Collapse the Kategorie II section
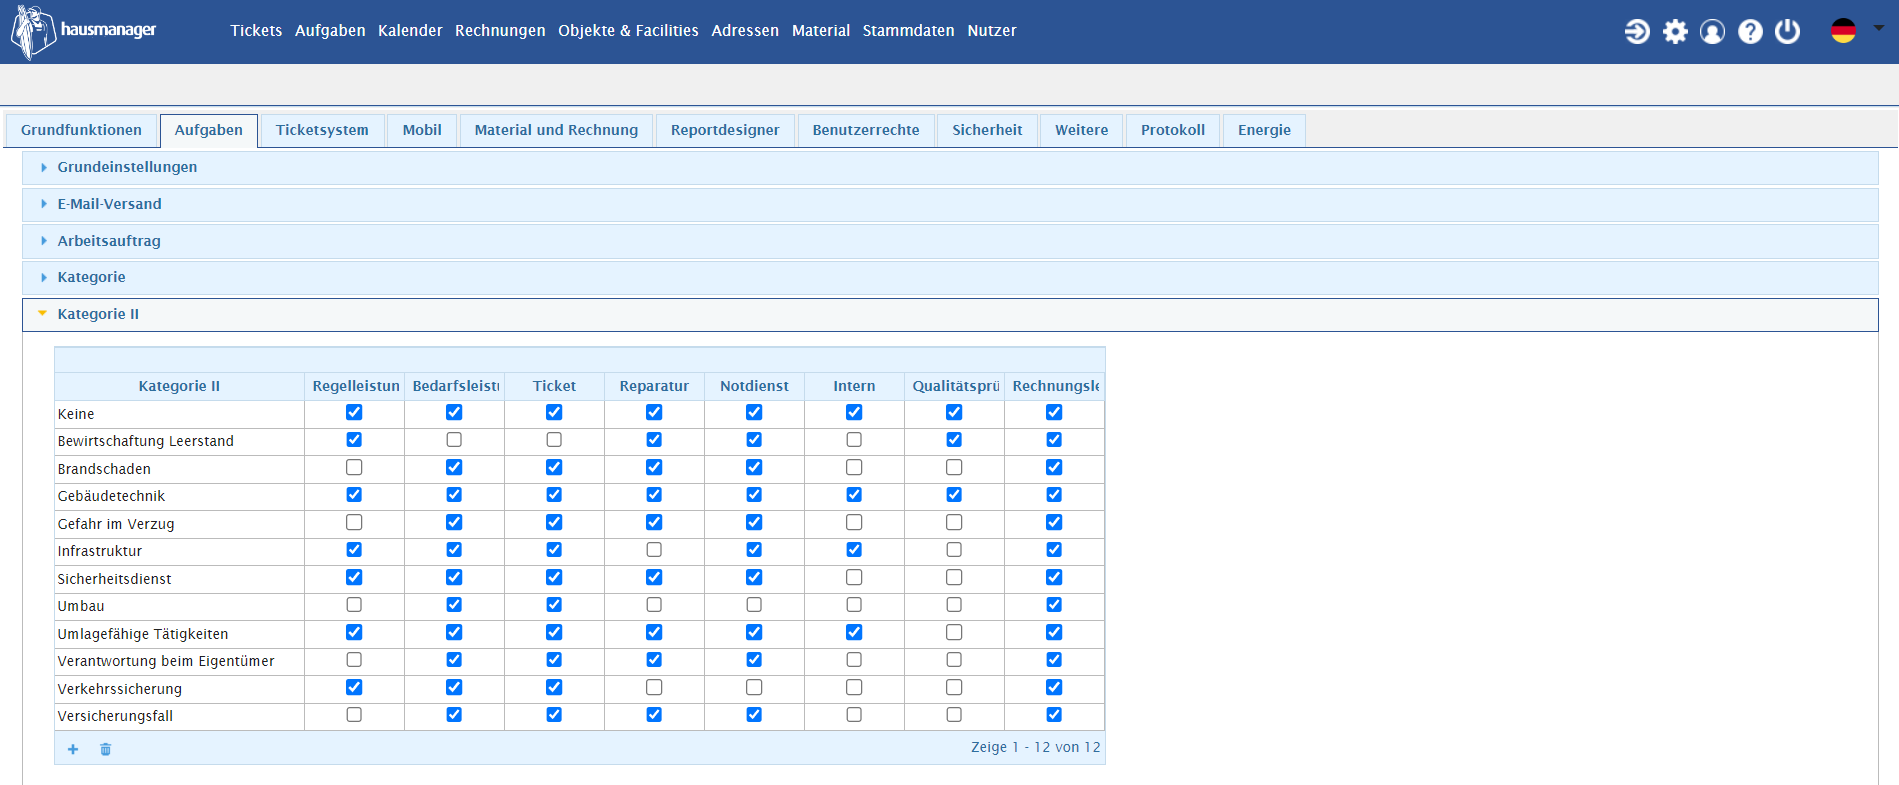Image resolution: width=1899 pixels, height=785 pixels. click(x=950, y=314)
